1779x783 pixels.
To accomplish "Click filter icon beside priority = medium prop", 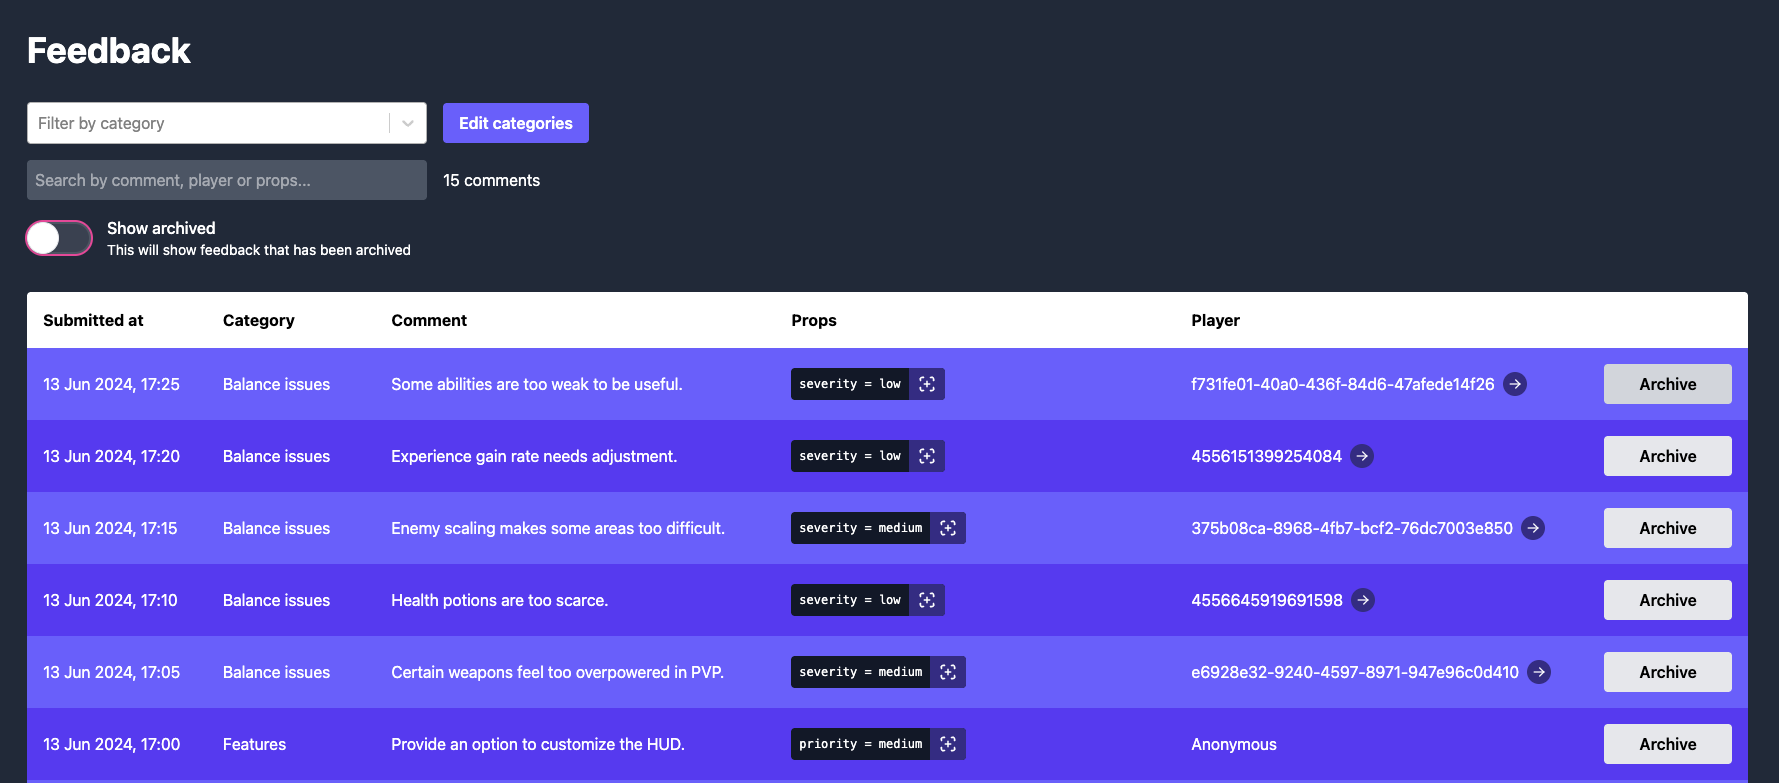I will click(x=948, y=744).
